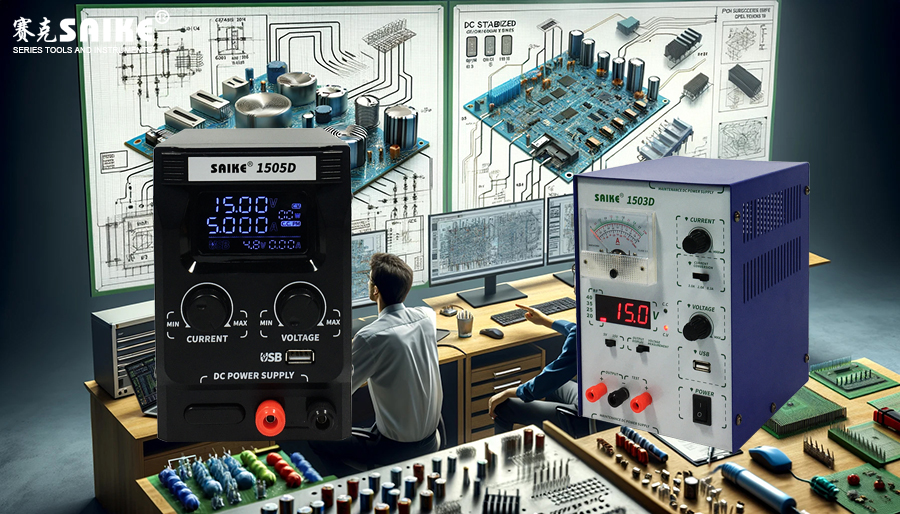Click the left red output terminal on 1503D
Image resolution: width=900 pixels, height=514 pixels.
pos(595,391)
